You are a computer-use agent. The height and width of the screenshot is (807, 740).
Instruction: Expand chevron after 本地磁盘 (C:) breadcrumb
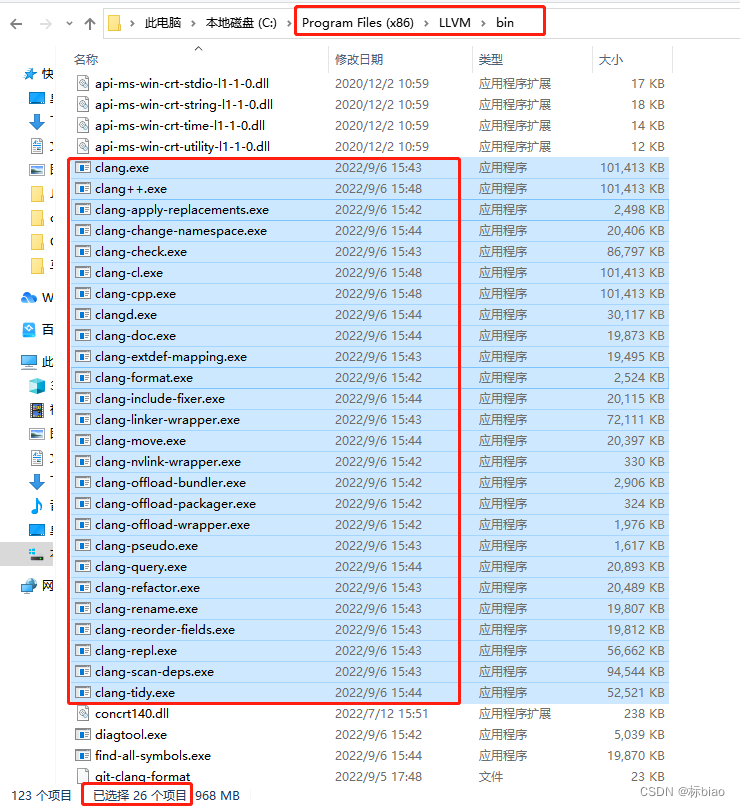tap(289, 23)
